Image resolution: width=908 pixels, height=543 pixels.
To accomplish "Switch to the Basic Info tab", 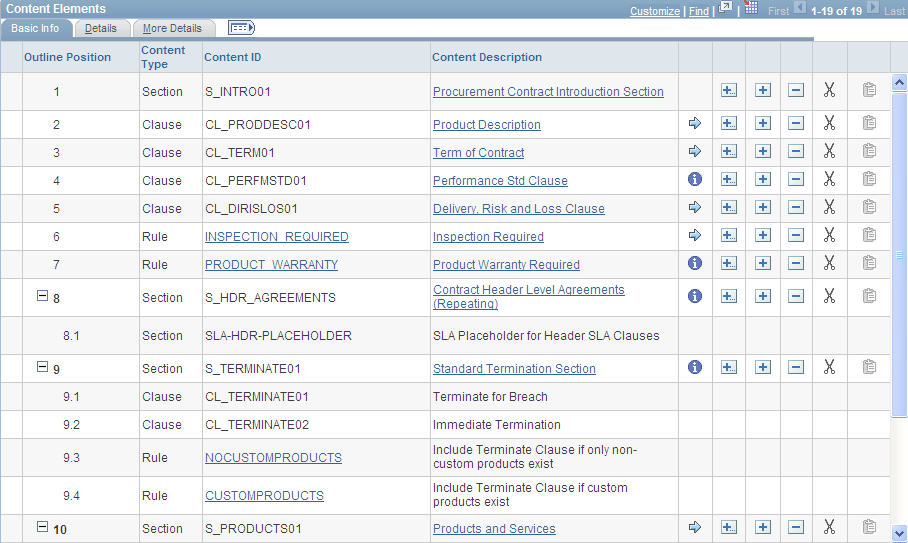I will pos(35,28).
